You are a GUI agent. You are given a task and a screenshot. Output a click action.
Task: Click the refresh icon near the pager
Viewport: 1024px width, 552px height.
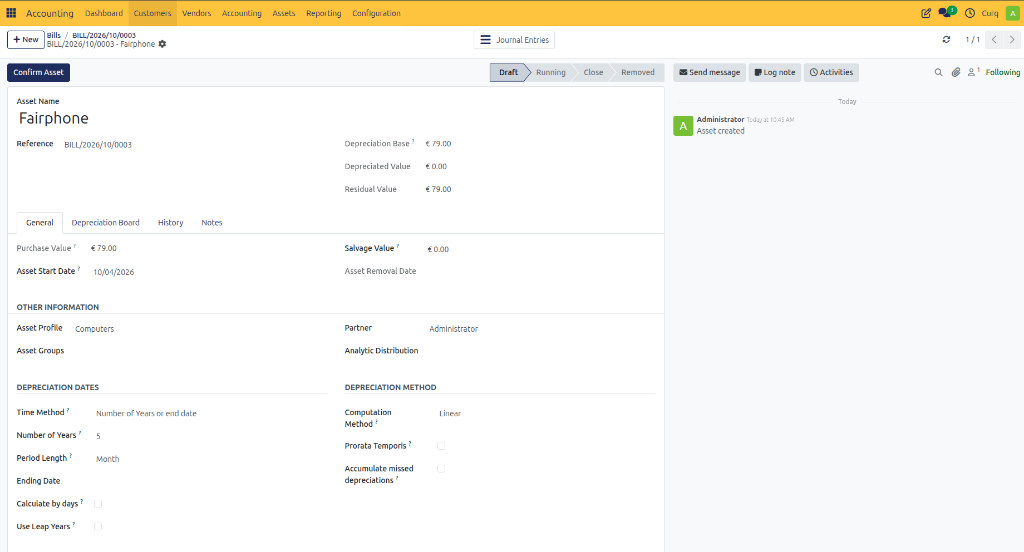tap(946, 40)
